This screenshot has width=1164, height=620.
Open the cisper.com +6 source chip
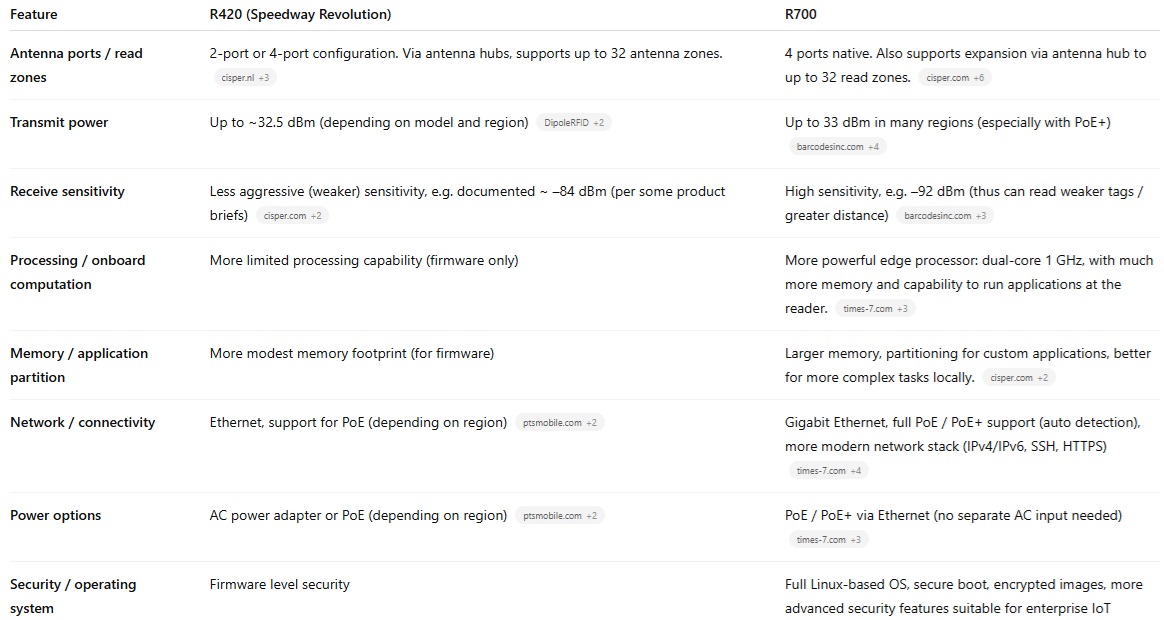coord(955,77)
